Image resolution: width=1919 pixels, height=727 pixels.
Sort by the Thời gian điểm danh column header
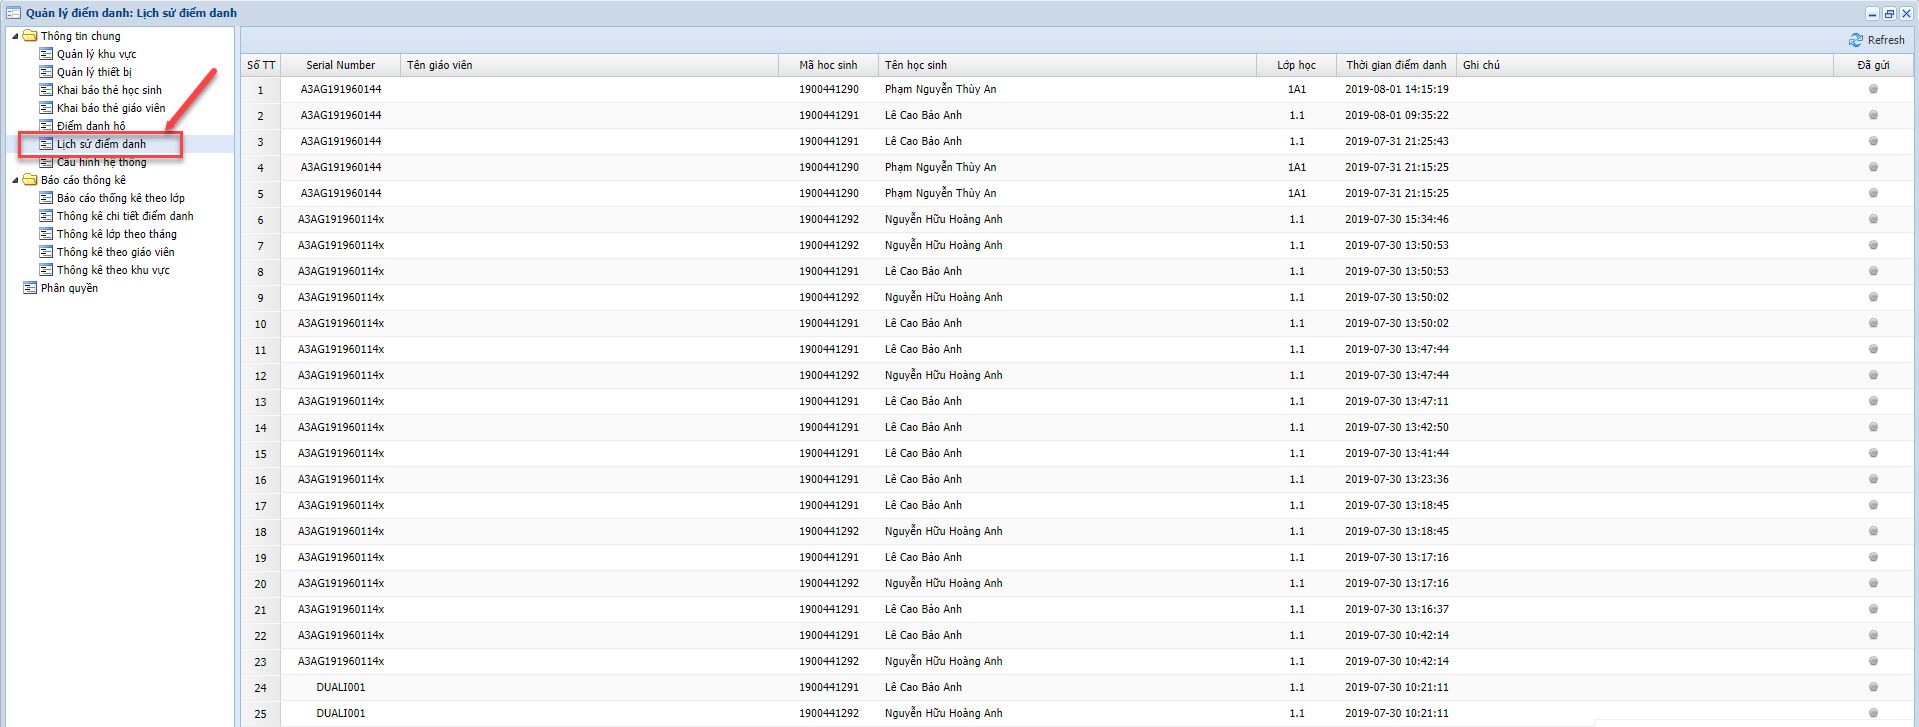pyautogui.click(x=1395, y=65)
